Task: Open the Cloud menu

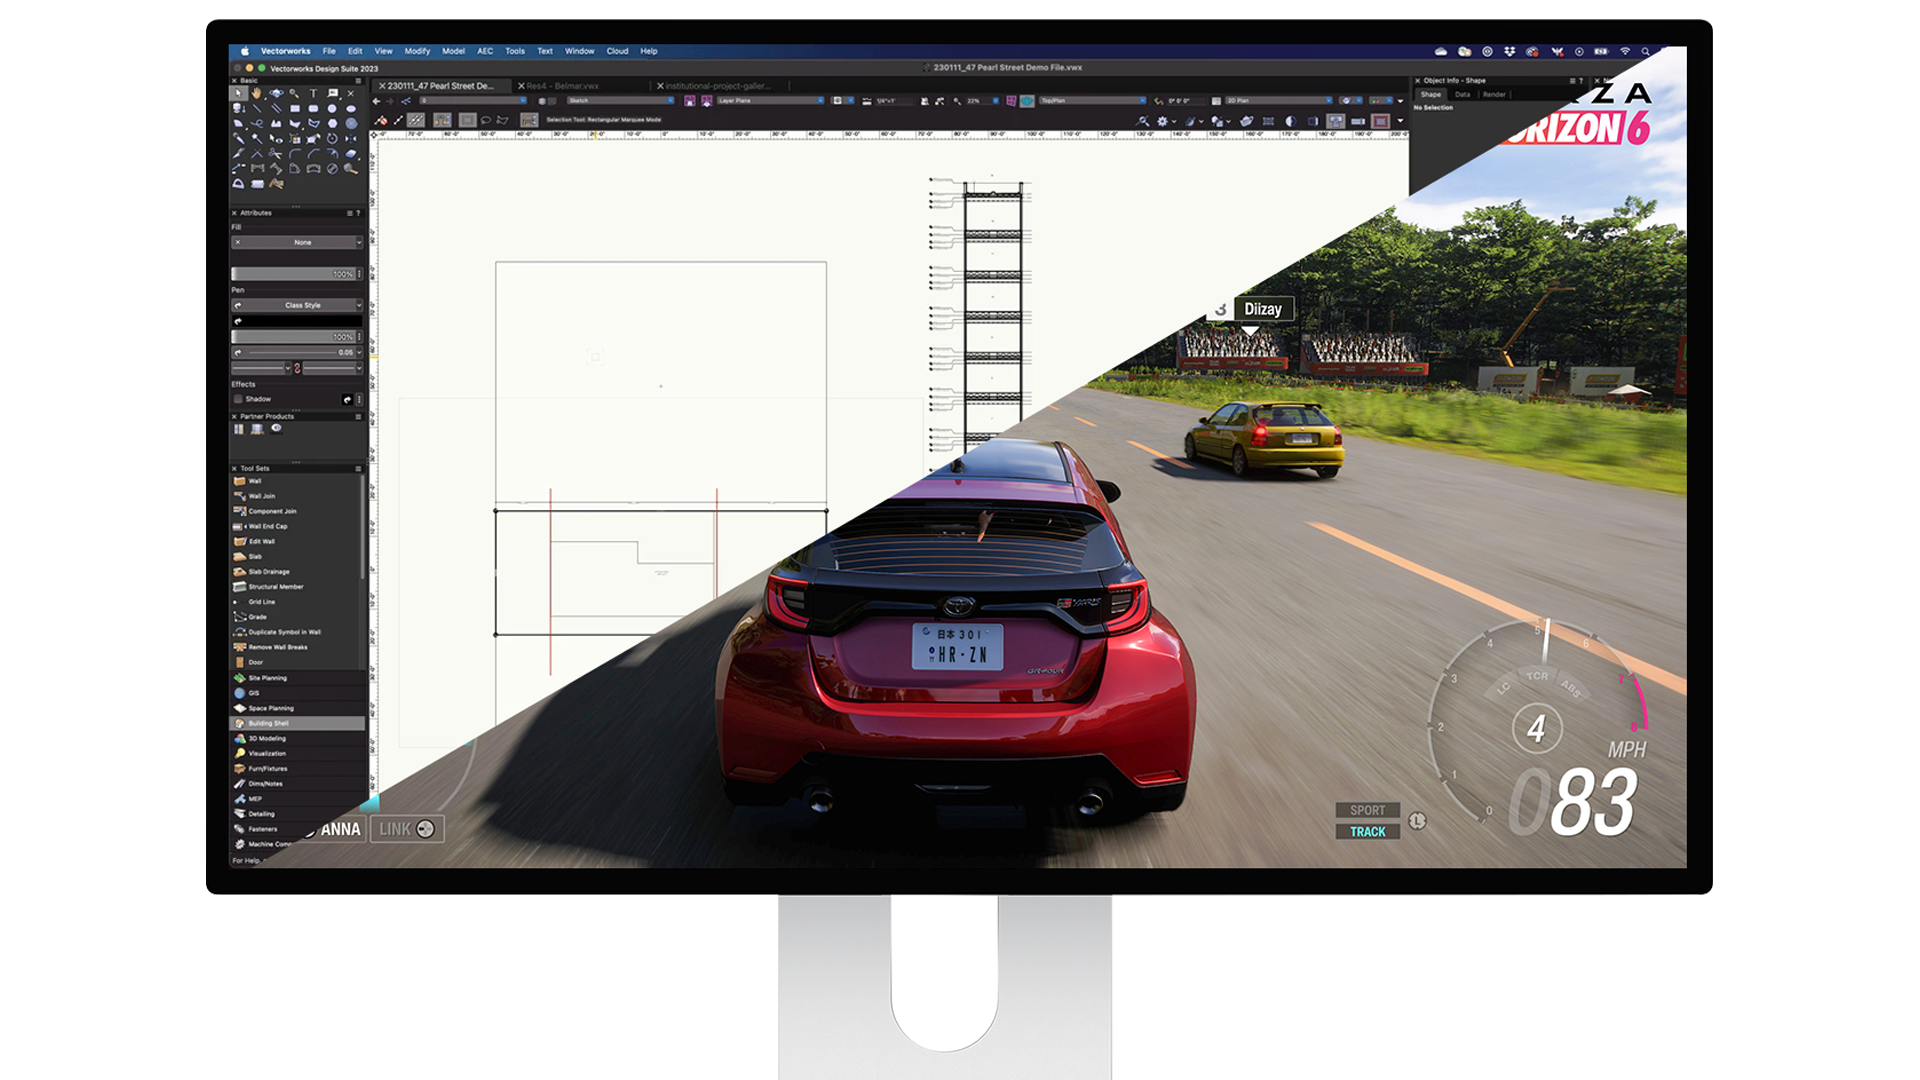Action: 617,51
